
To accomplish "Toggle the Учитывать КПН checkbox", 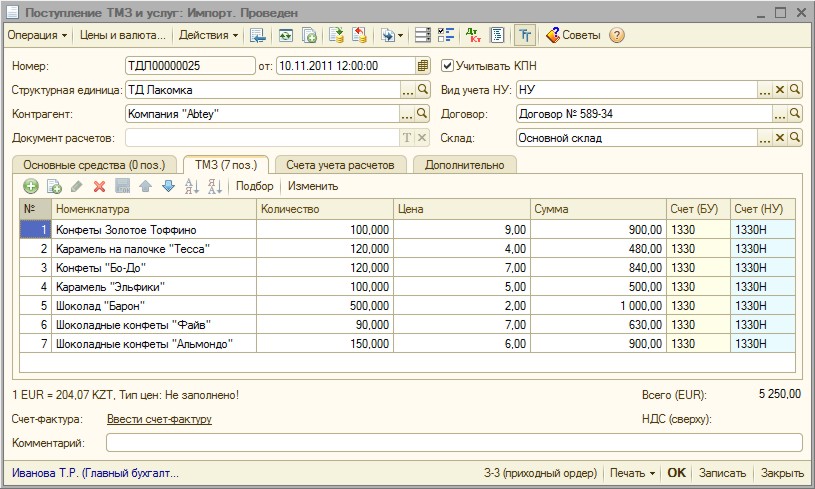I will (447, 65).
